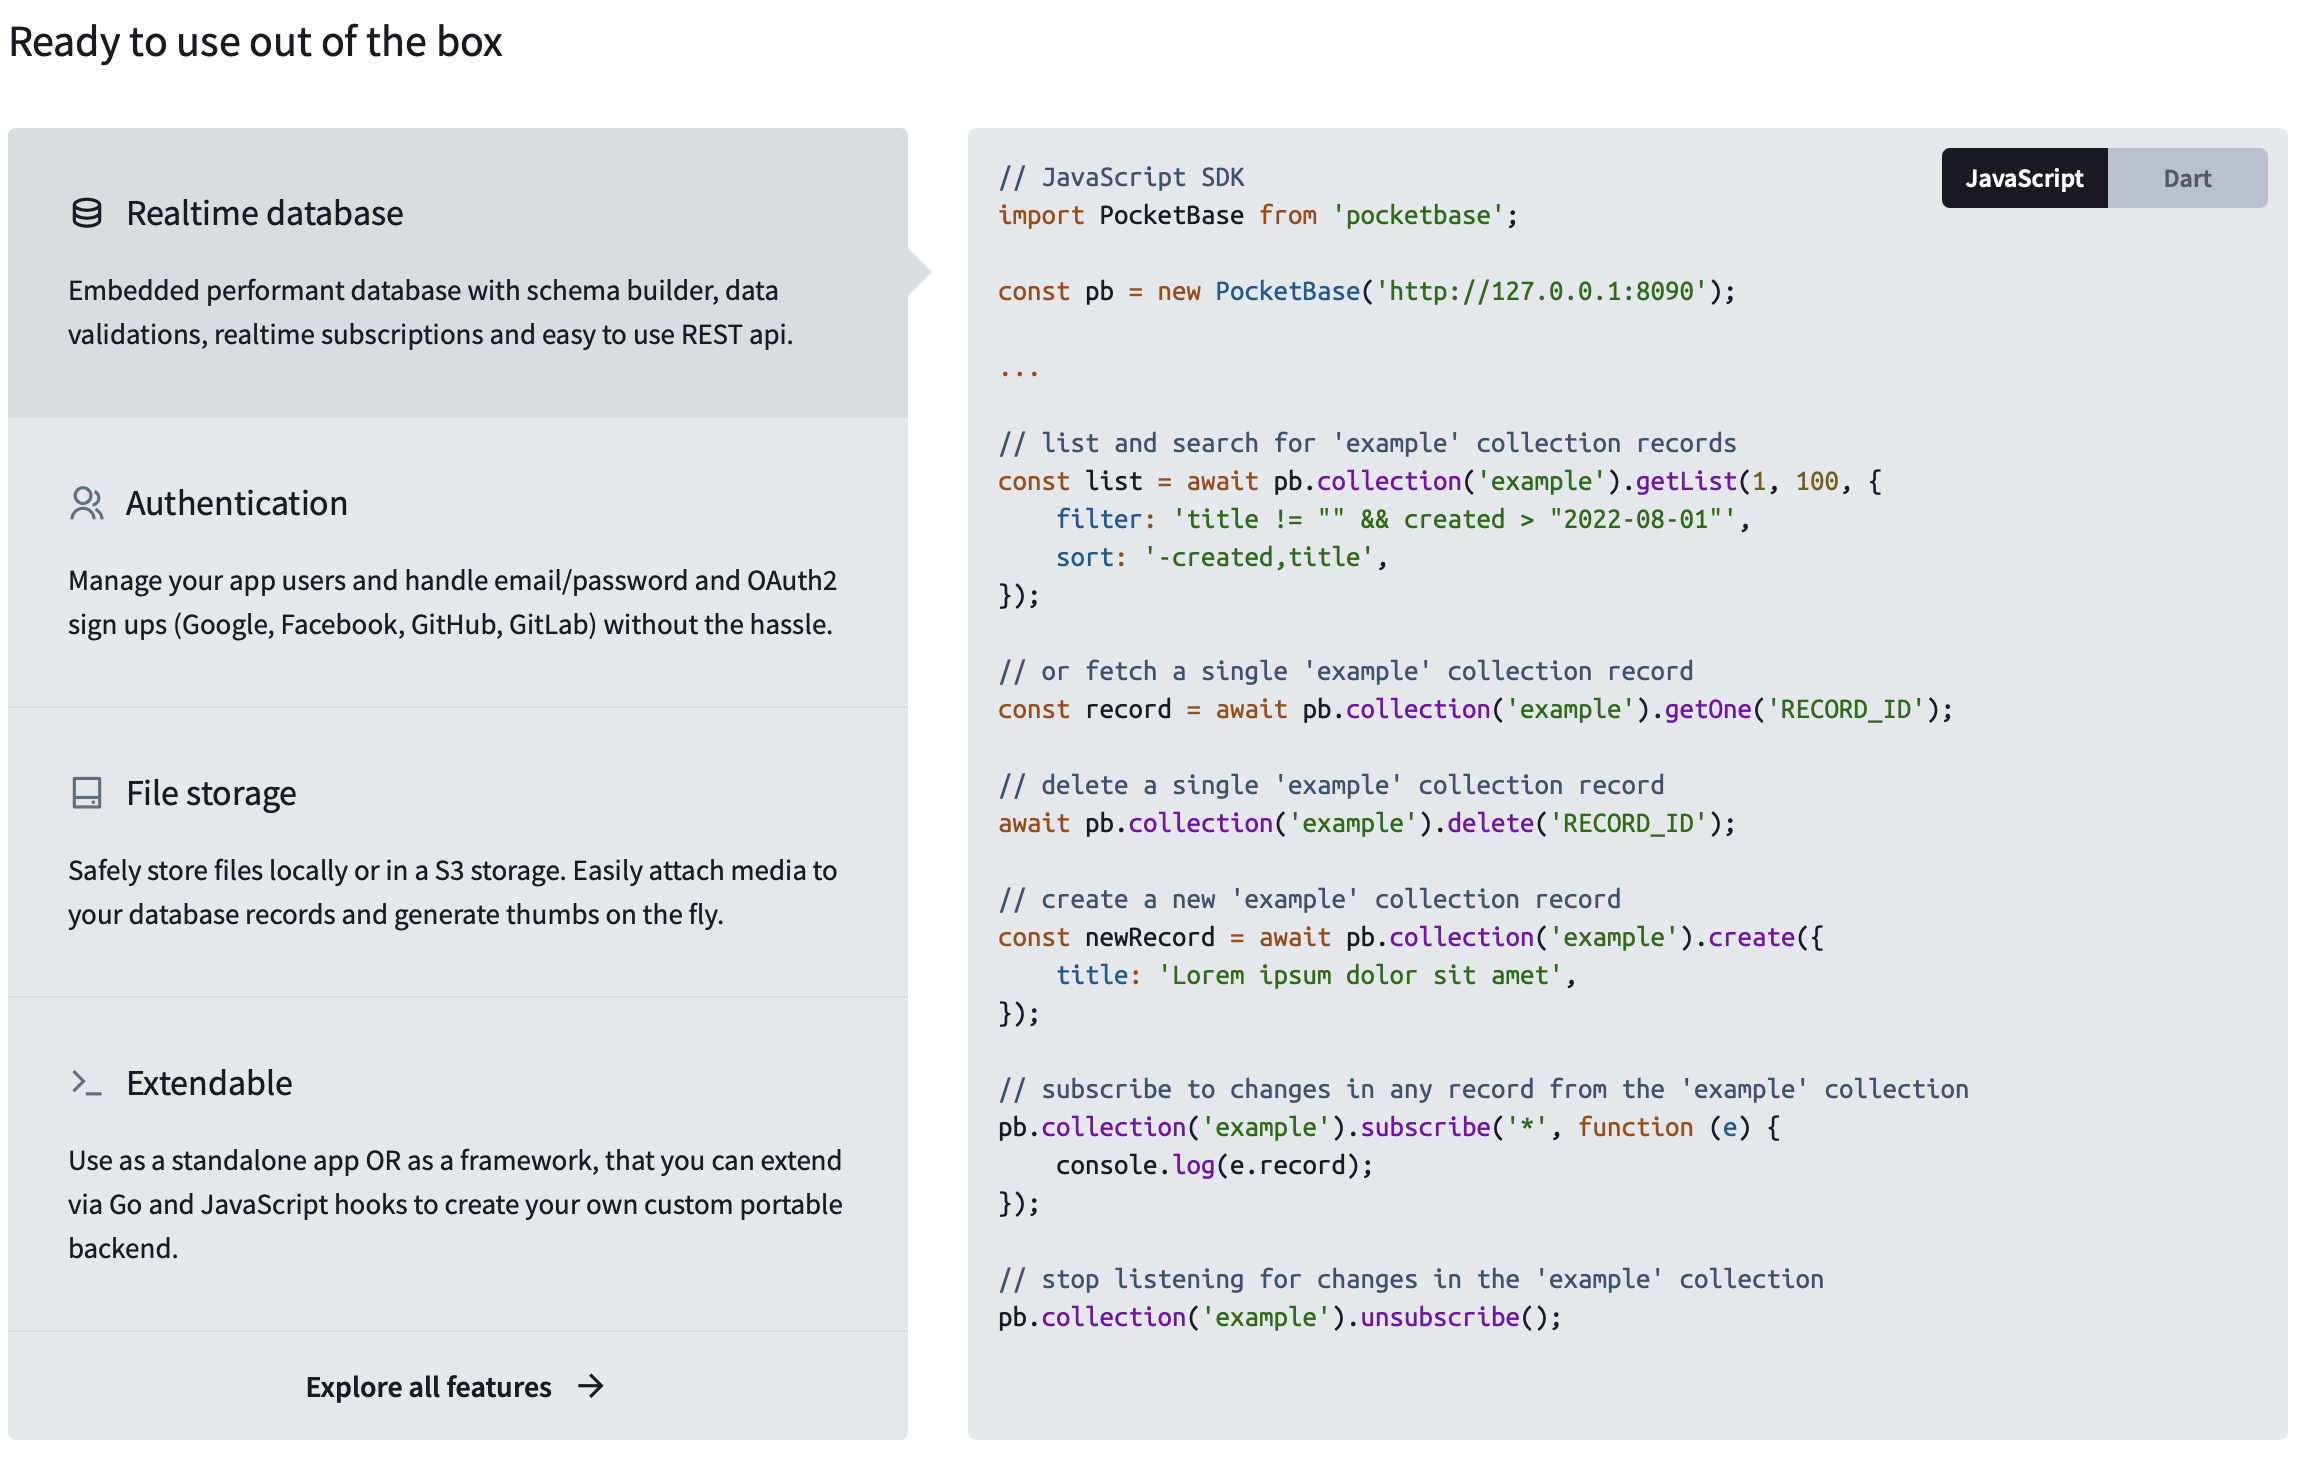Select the Realtime database heading
2314x1466 pixels.
pos(264,213)
